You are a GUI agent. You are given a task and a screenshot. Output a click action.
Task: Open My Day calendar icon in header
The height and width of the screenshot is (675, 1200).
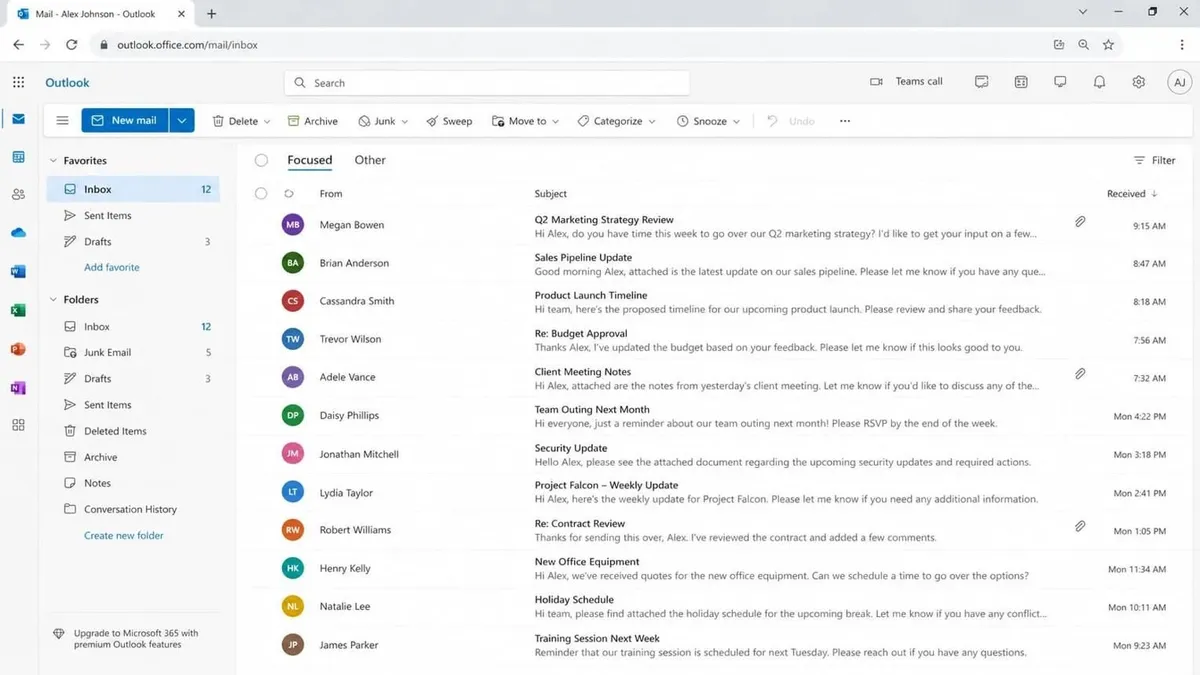(1021, 82)
